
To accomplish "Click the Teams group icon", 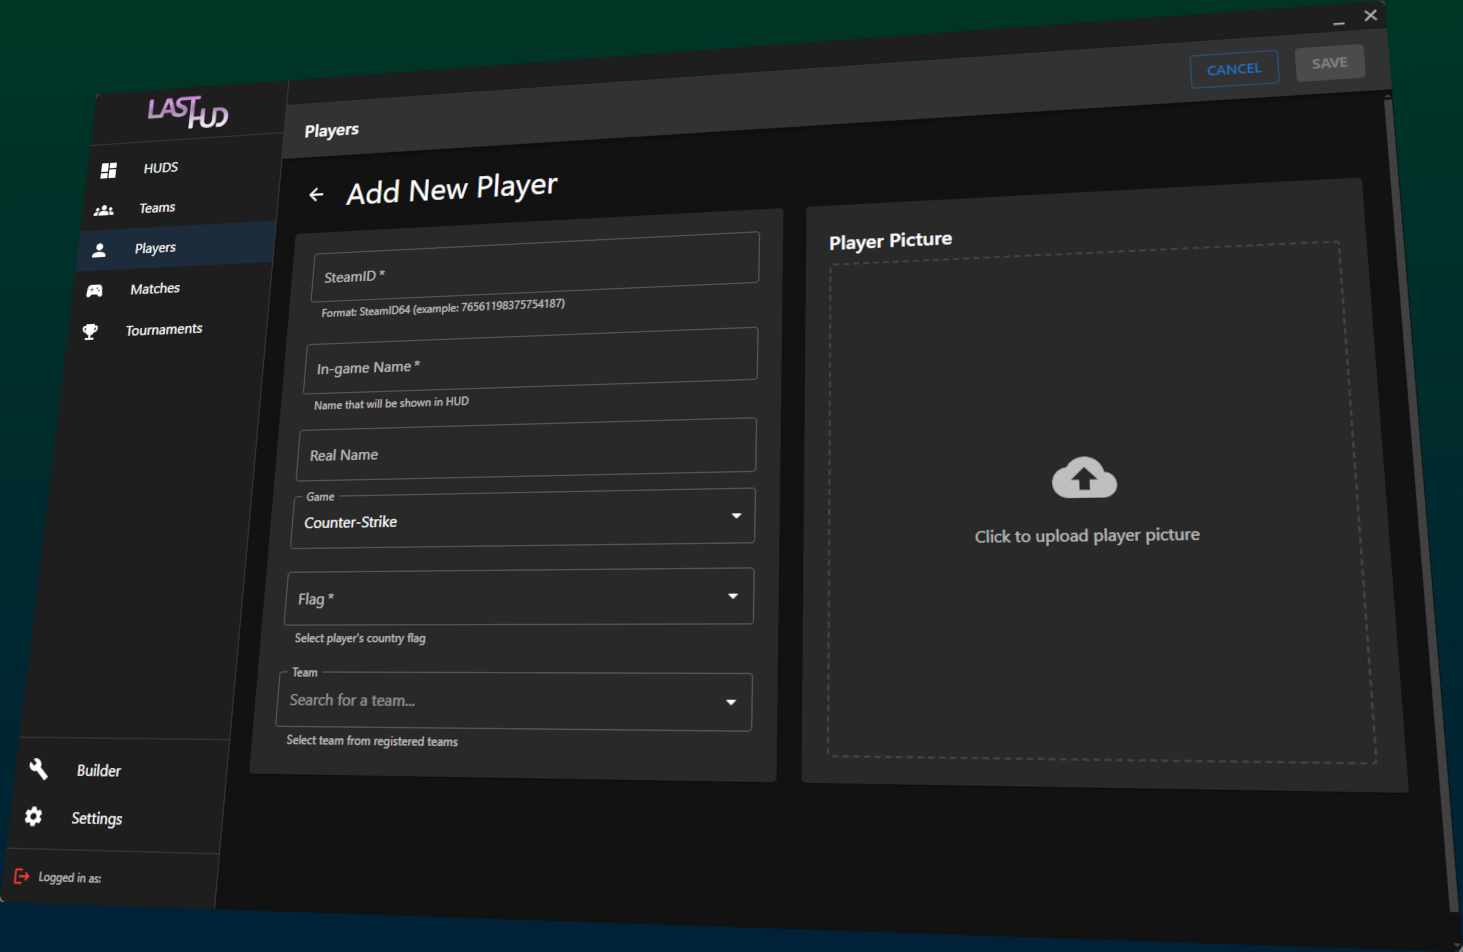I will 104,211.
